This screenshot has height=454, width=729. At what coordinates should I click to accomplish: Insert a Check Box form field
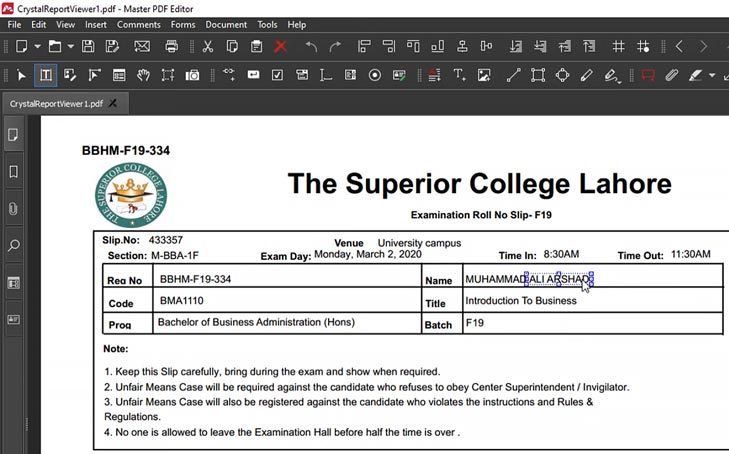pos(278,75)
